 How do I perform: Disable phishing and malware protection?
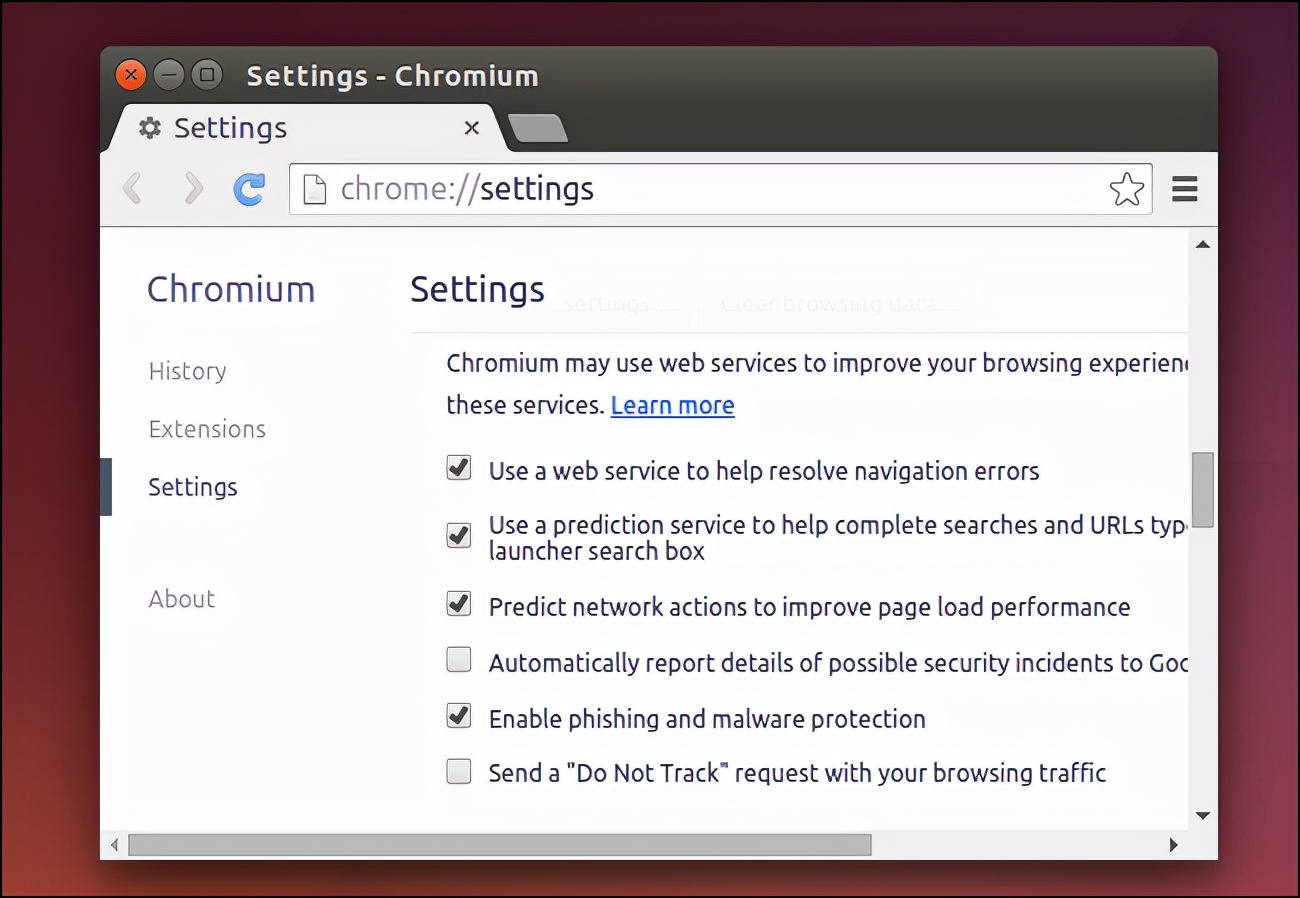click(x=458, y=716)
